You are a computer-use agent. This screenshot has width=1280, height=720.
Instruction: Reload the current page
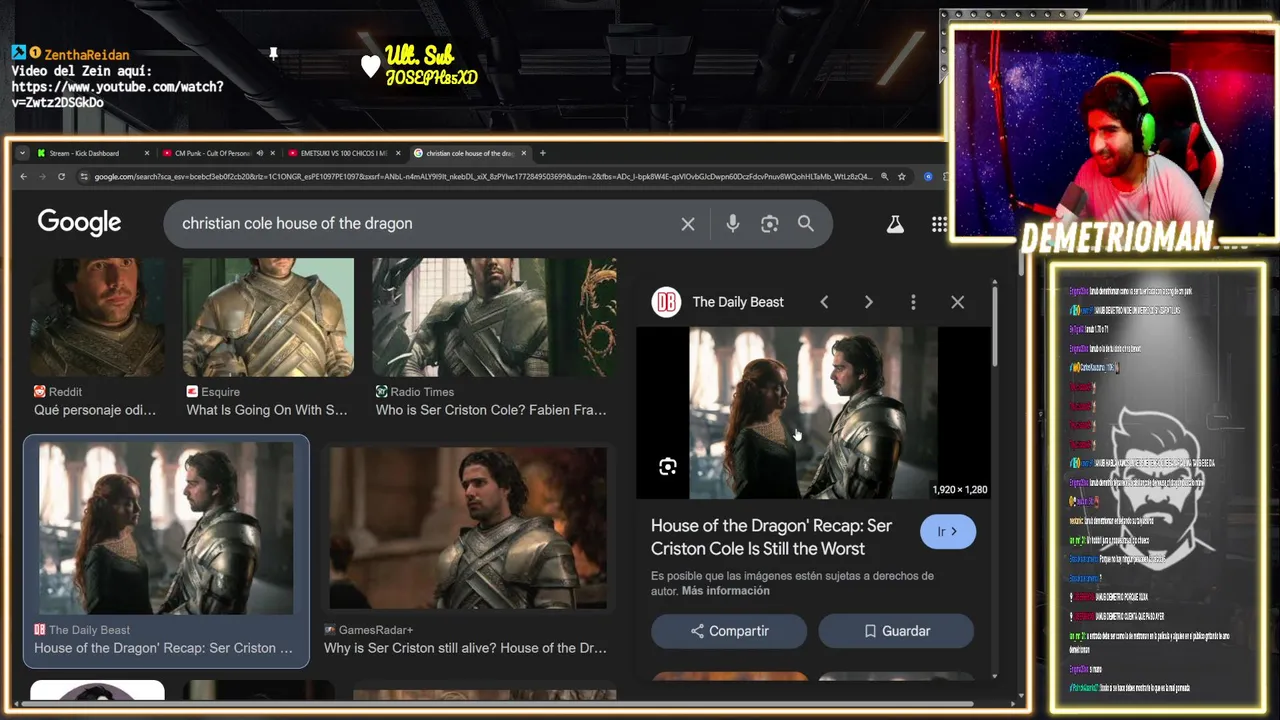[61, 177]
